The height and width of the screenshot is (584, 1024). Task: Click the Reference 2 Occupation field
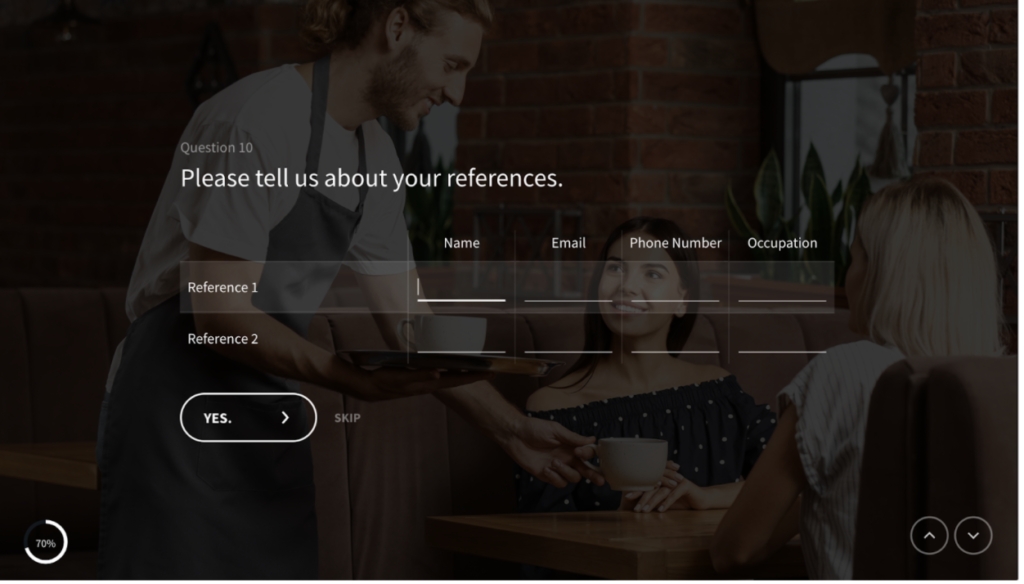pyautogui.click(x=786, y=342)
